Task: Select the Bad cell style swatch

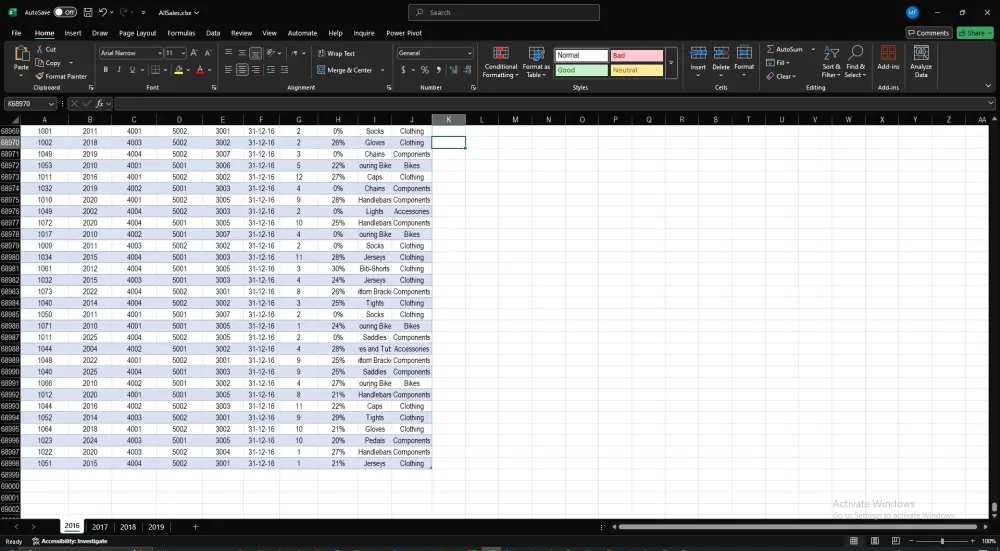Action: tap(636, 55)
